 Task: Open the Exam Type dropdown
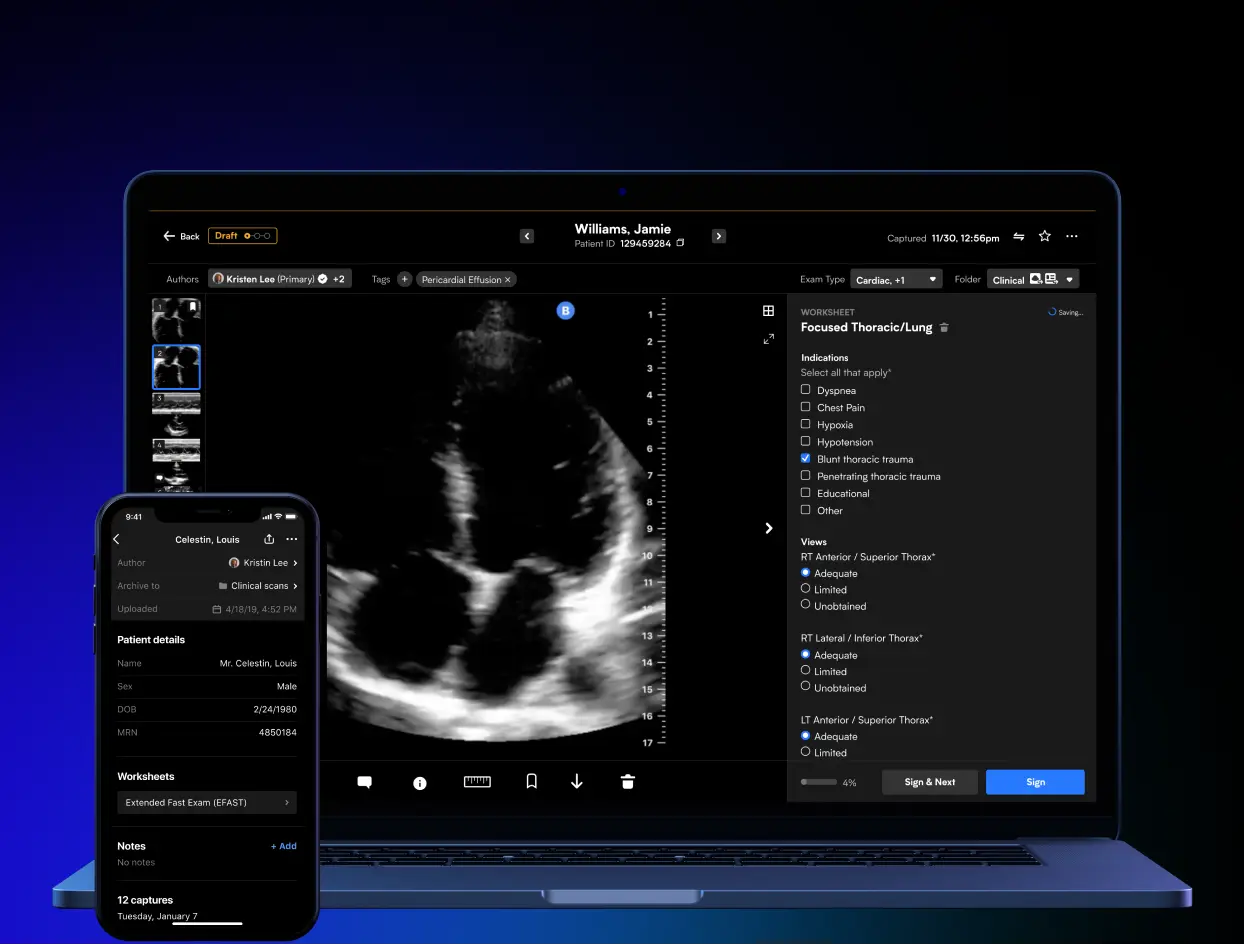pyautogui.click(x=896, y=280)
